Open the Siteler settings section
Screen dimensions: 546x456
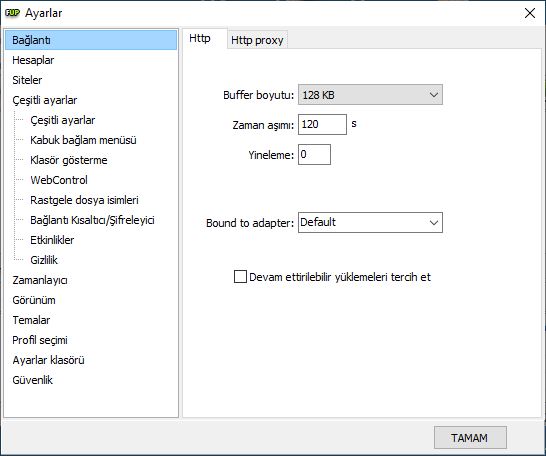[x=27, y=80]
